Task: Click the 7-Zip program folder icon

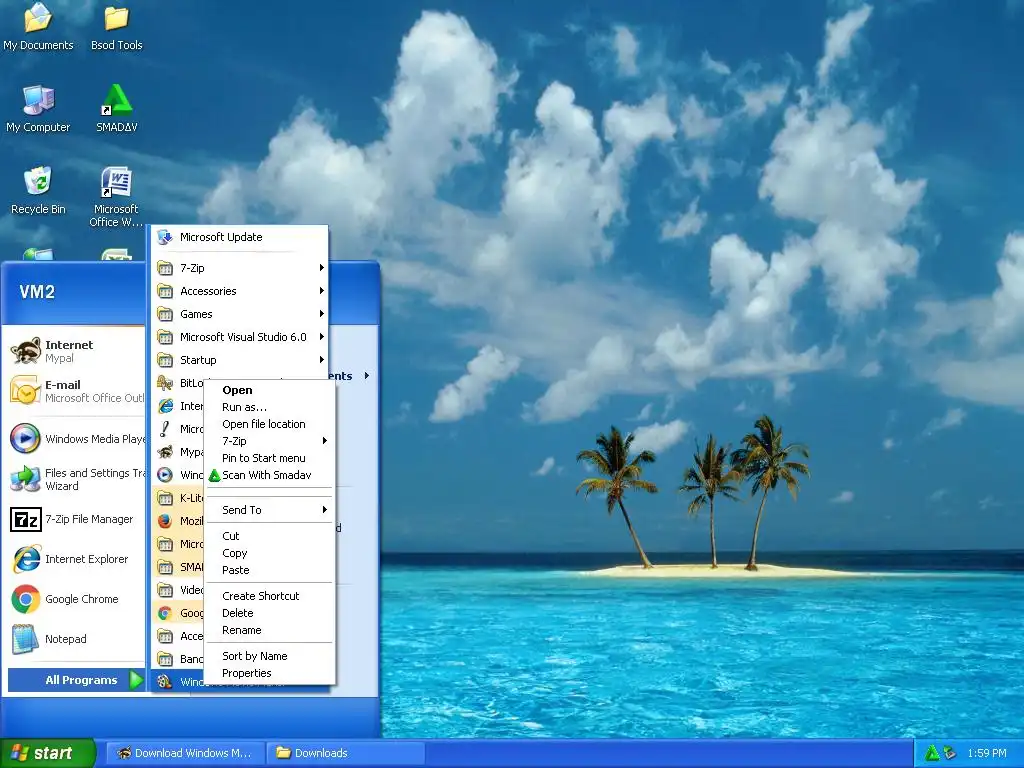Action: tap(165, 268)
